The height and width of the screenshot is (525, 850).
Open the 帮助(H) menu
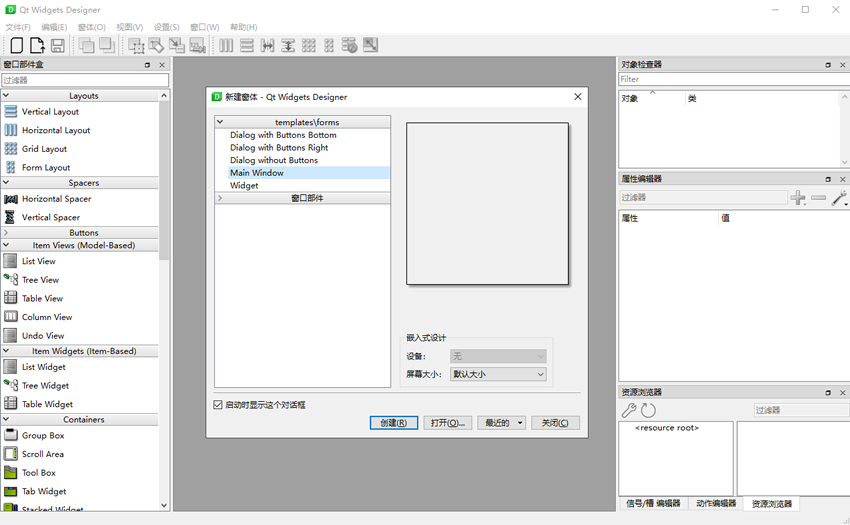(x=243, y=27)
